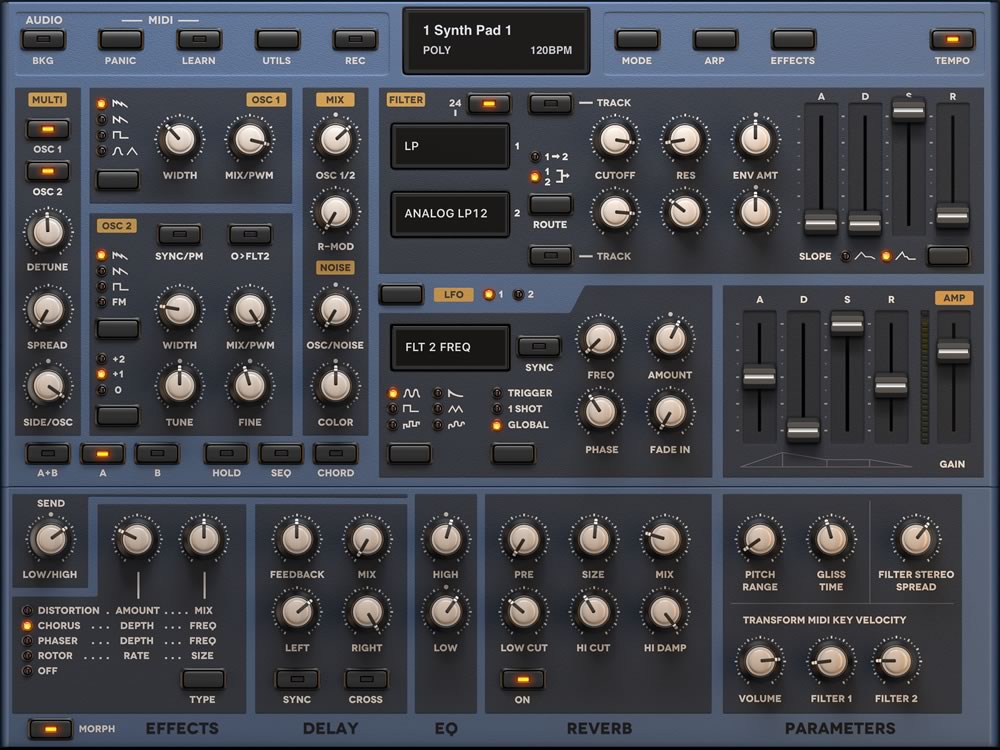Viewport: 1000px width, 750px height.
Task: Select the OSC 2 FM waveform option
Action: click(x=119, y=302)
